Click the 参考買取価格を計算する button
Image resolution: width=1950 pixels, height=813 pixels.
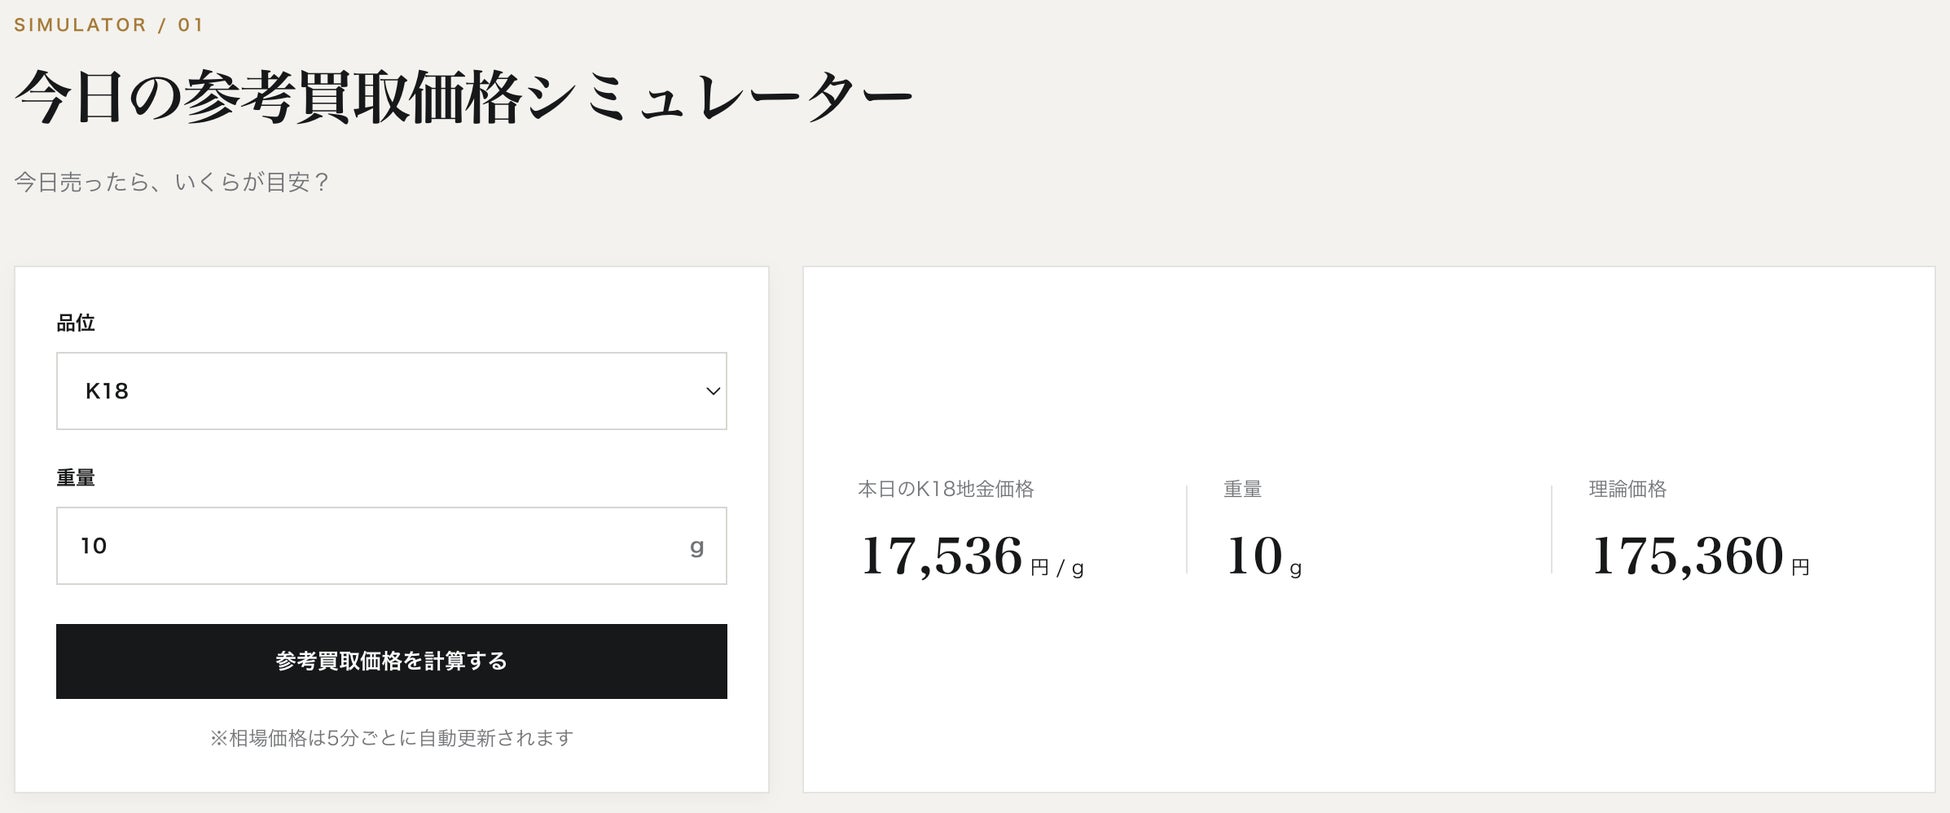391,661
